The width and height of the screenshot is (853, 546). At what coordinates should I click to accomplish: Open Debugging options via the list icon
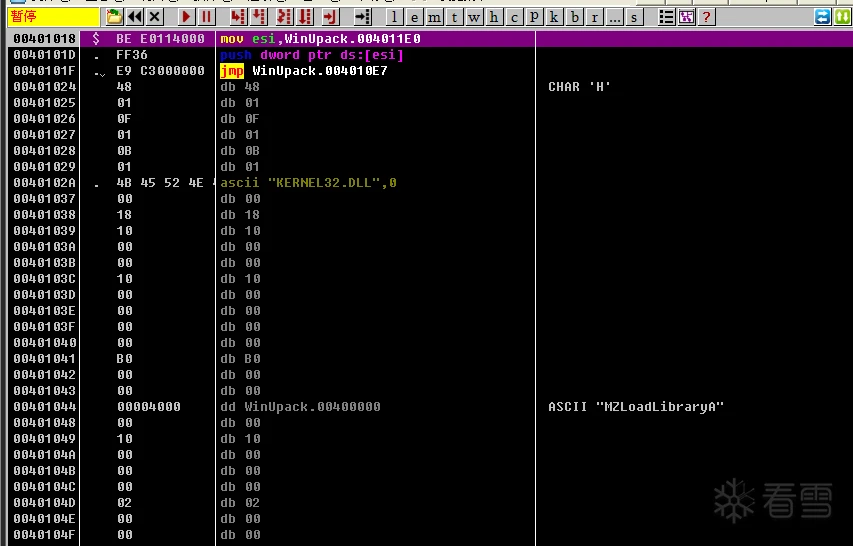(666, 17)
